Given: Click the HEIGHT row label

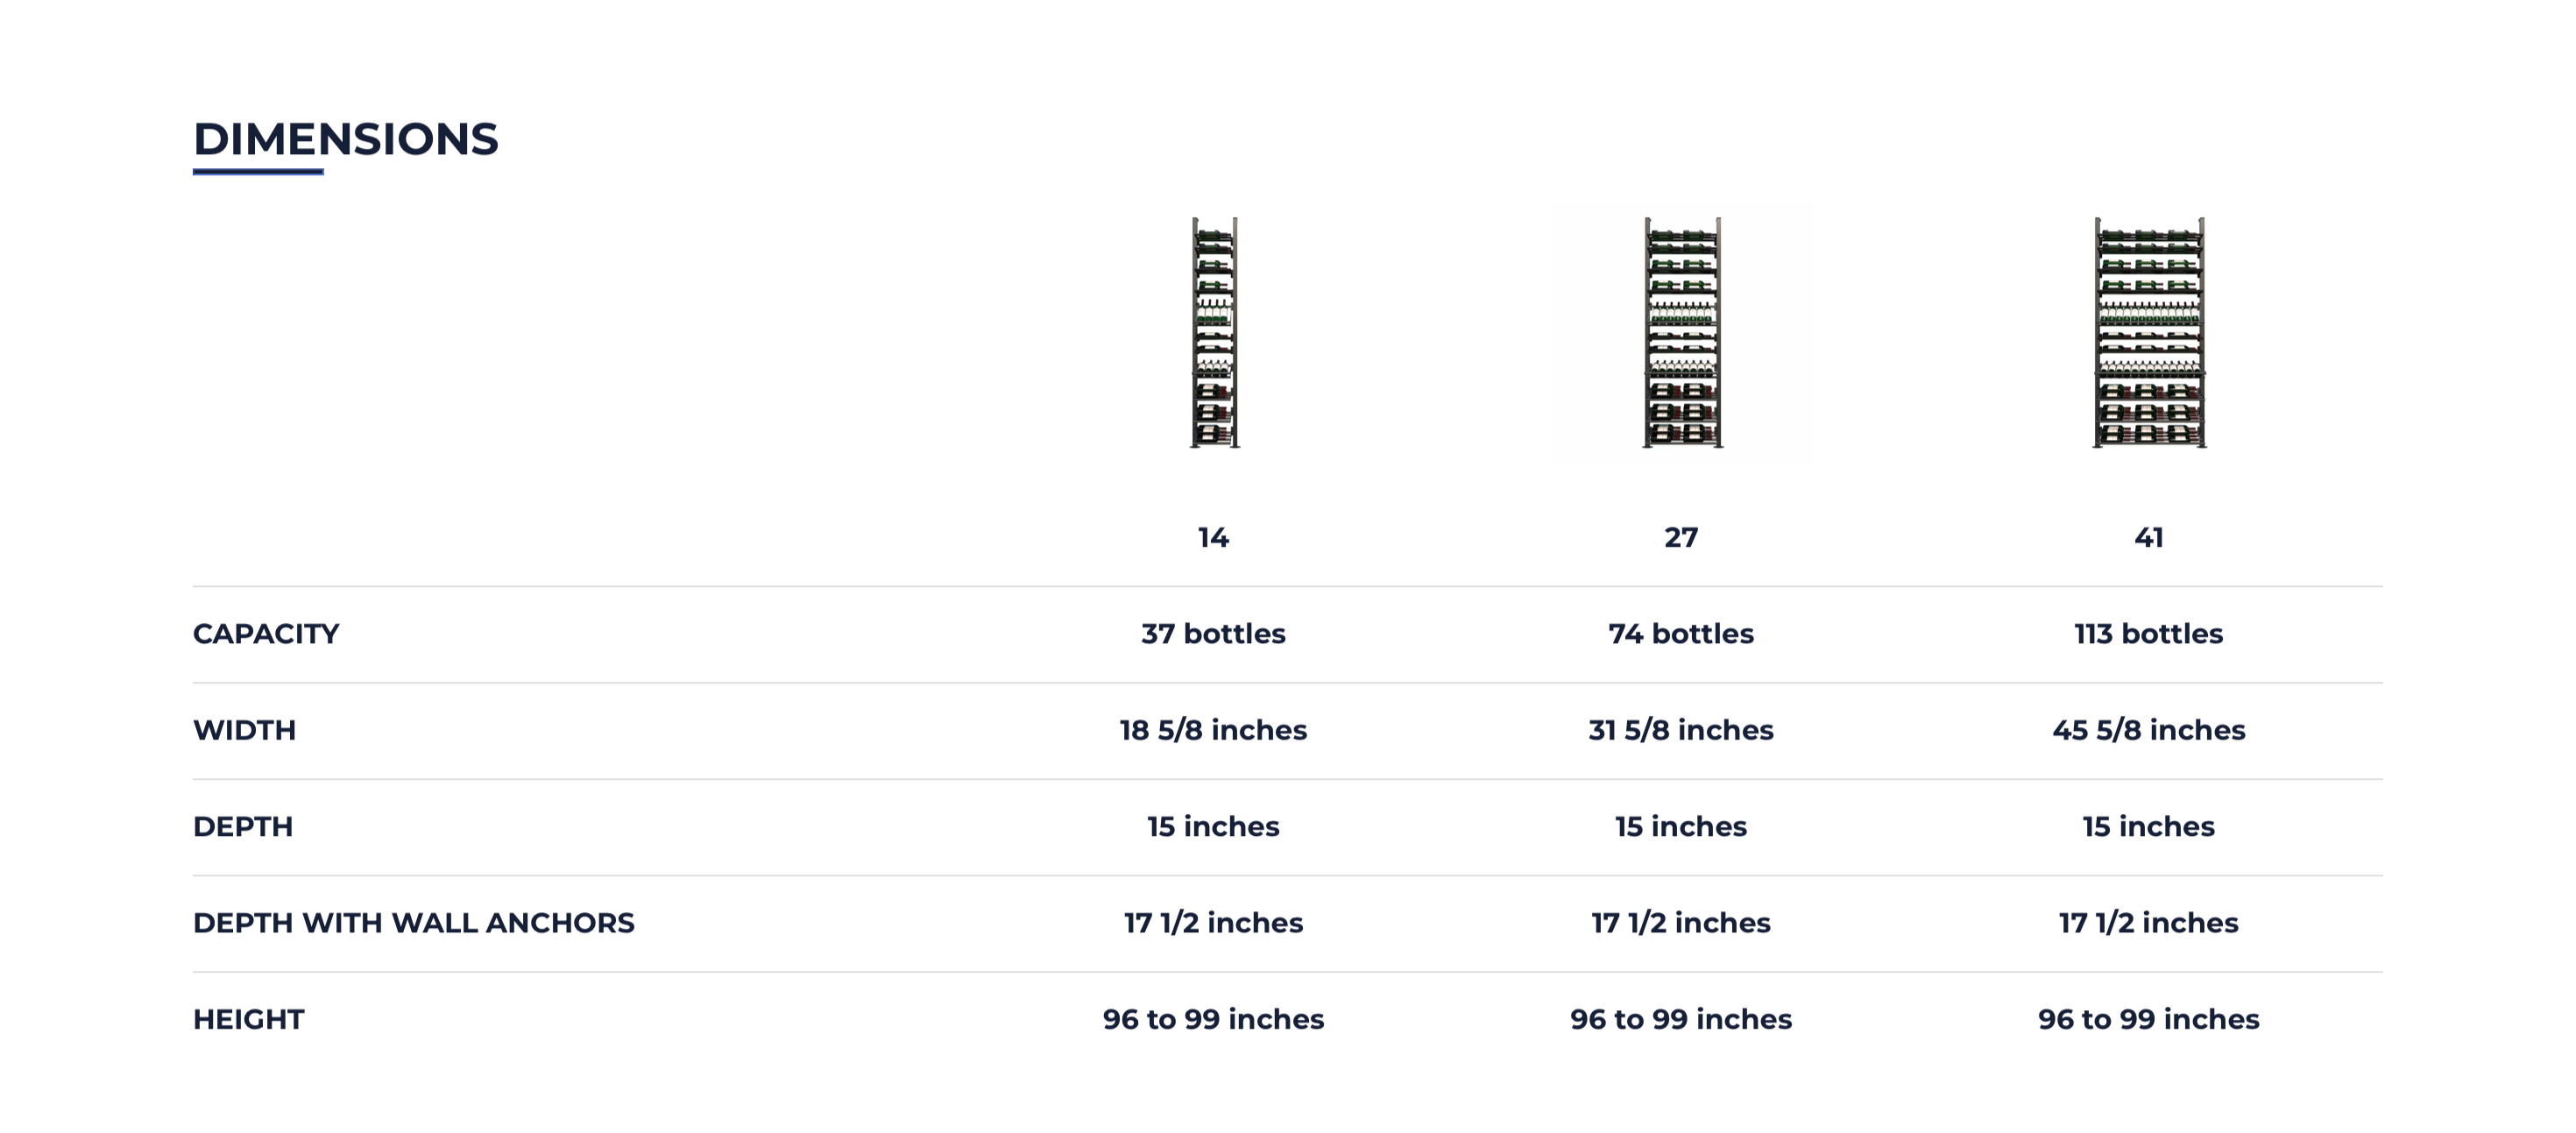Looking at the screenshot, I should tap(248, 1020).
